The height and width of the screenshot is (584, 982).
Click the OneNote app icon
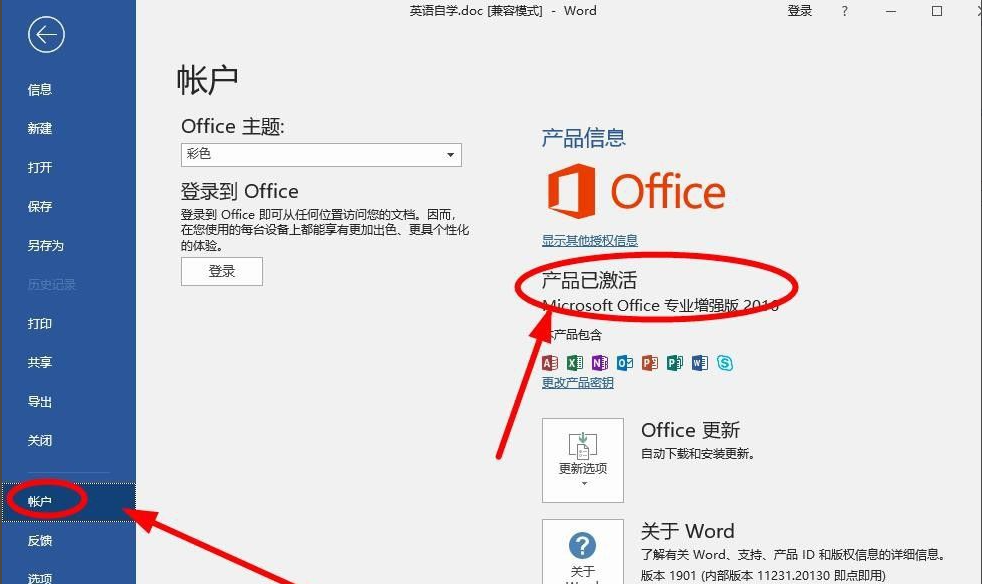click(599, 363)
